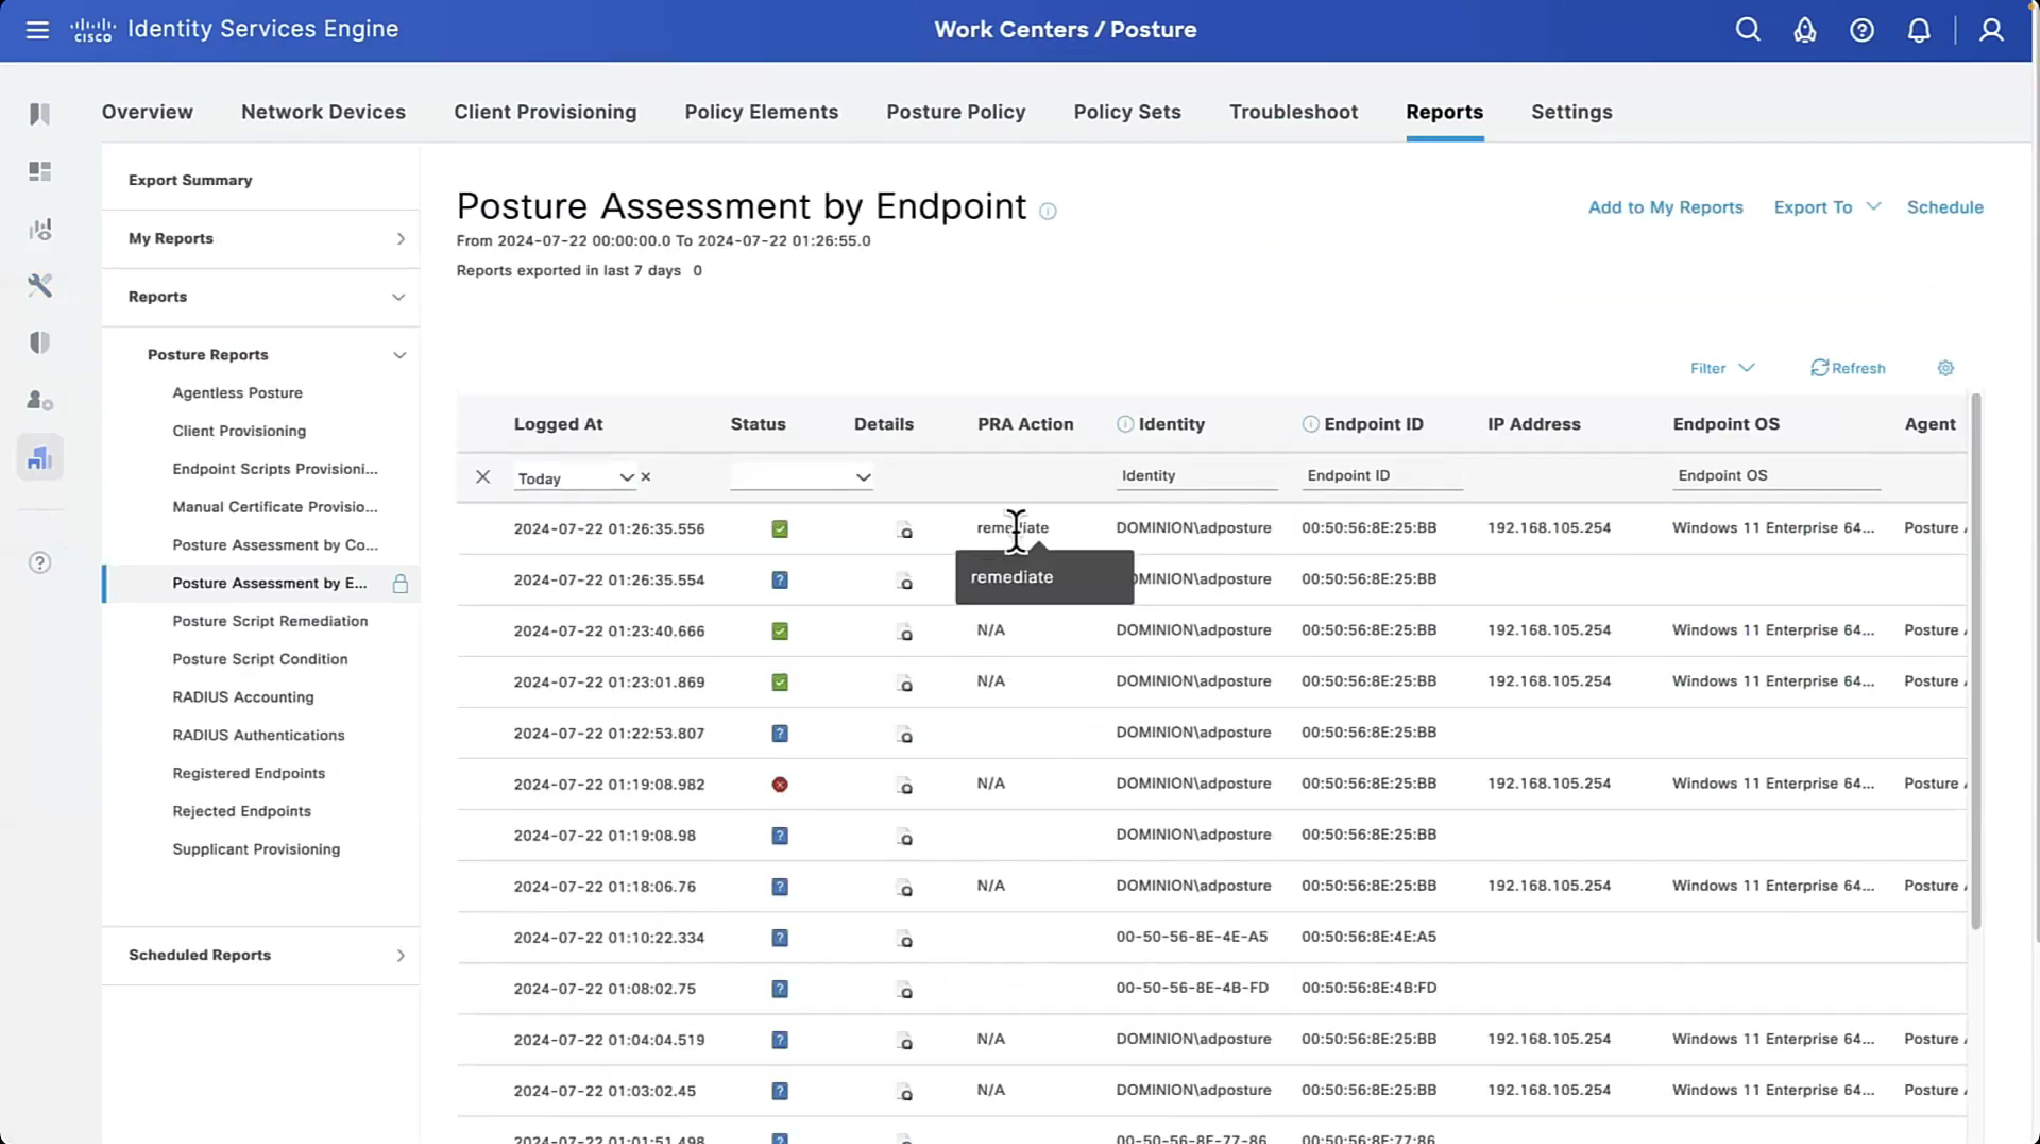
Task: Switch to the Troubleshoot tab
Action: click(1293, 112)
